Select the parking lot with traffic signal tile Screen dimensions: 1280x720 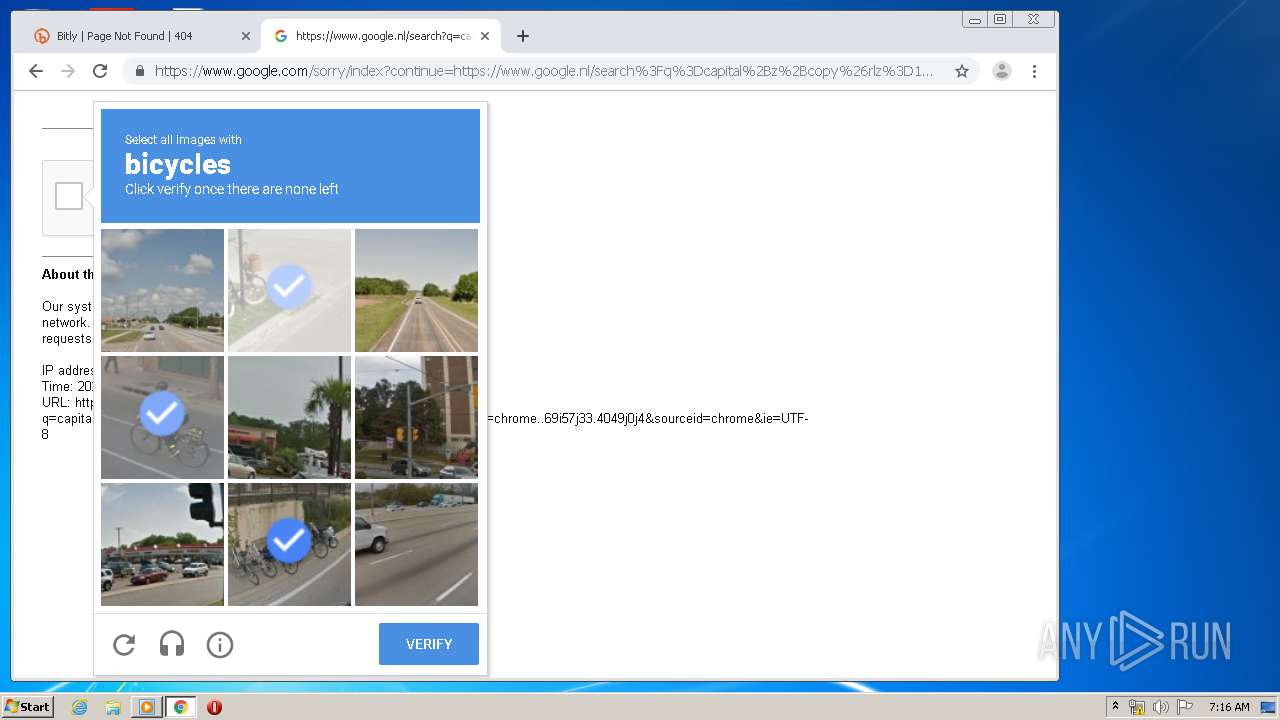coord(162,544)
